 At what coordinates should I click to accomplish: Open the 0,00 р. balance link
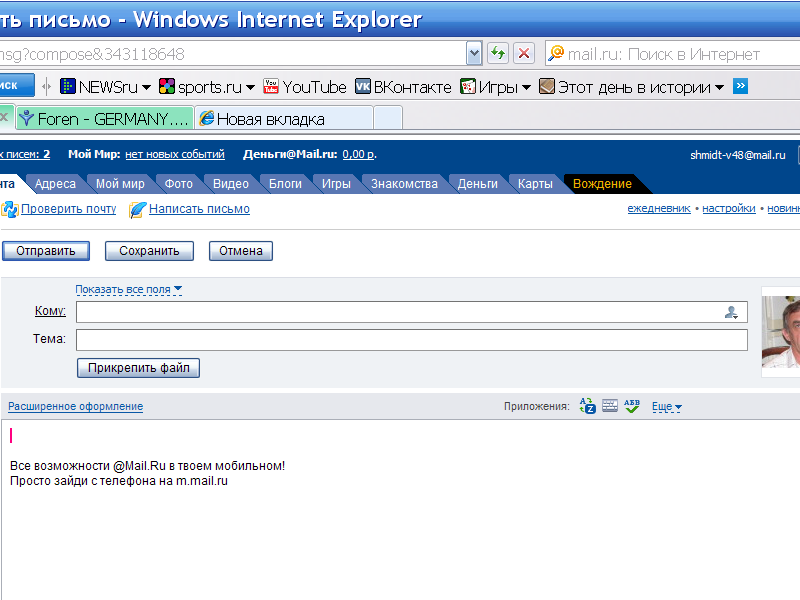[x=359, y=155]
